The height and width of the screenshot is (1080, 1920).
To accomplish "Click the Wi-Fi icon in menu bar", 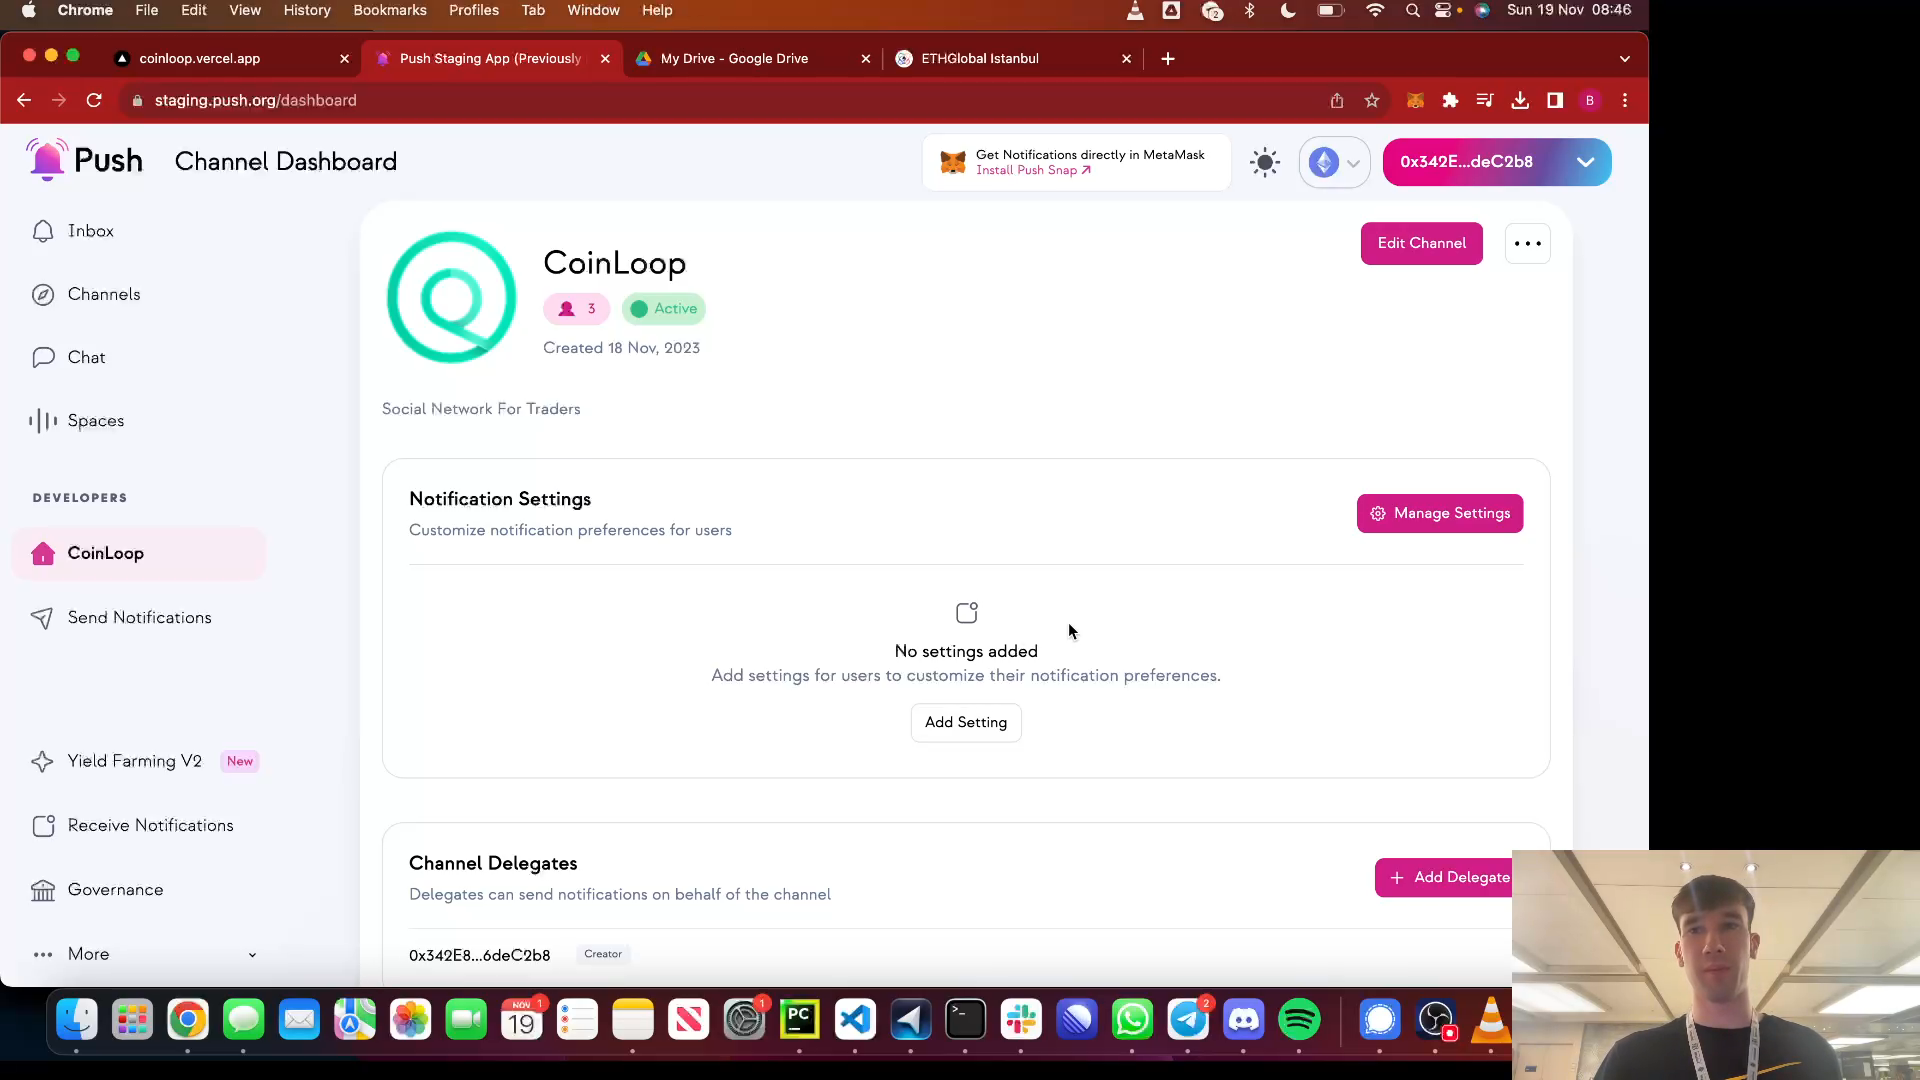I will 1376,10.
